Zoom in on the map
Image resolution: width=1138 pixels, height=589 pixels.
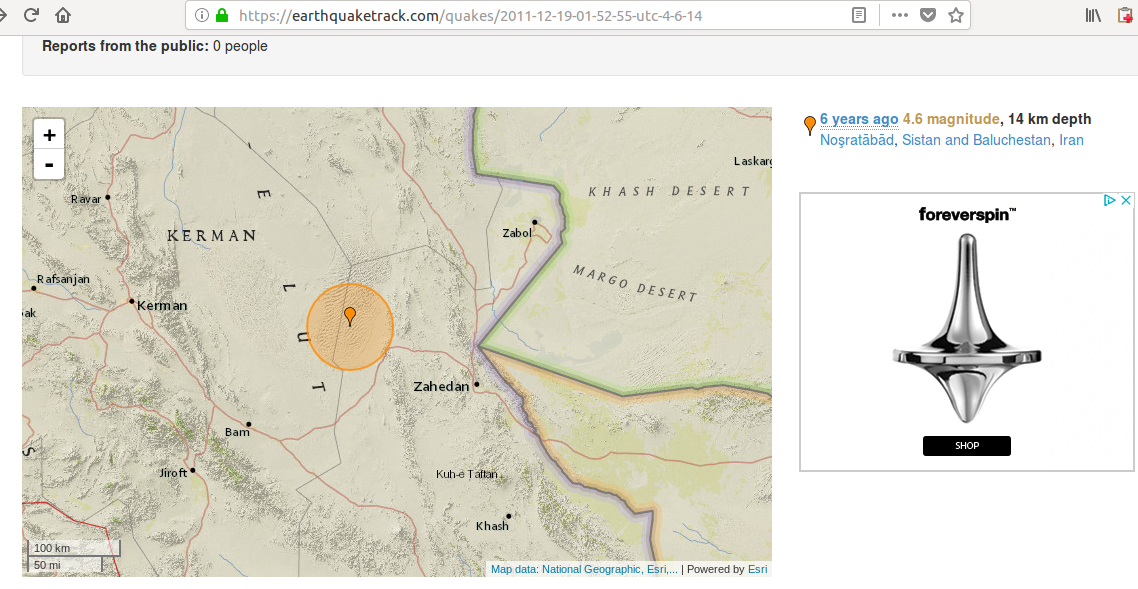click(49, 135)
